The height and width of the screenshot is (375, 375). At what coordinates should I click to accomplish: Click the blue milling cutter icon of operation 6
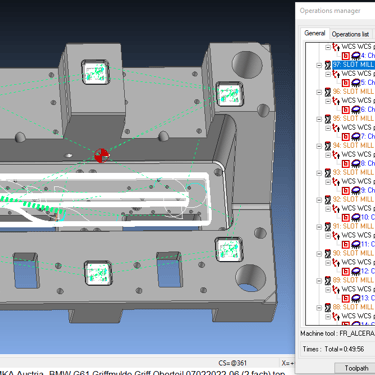coord(356,109)
